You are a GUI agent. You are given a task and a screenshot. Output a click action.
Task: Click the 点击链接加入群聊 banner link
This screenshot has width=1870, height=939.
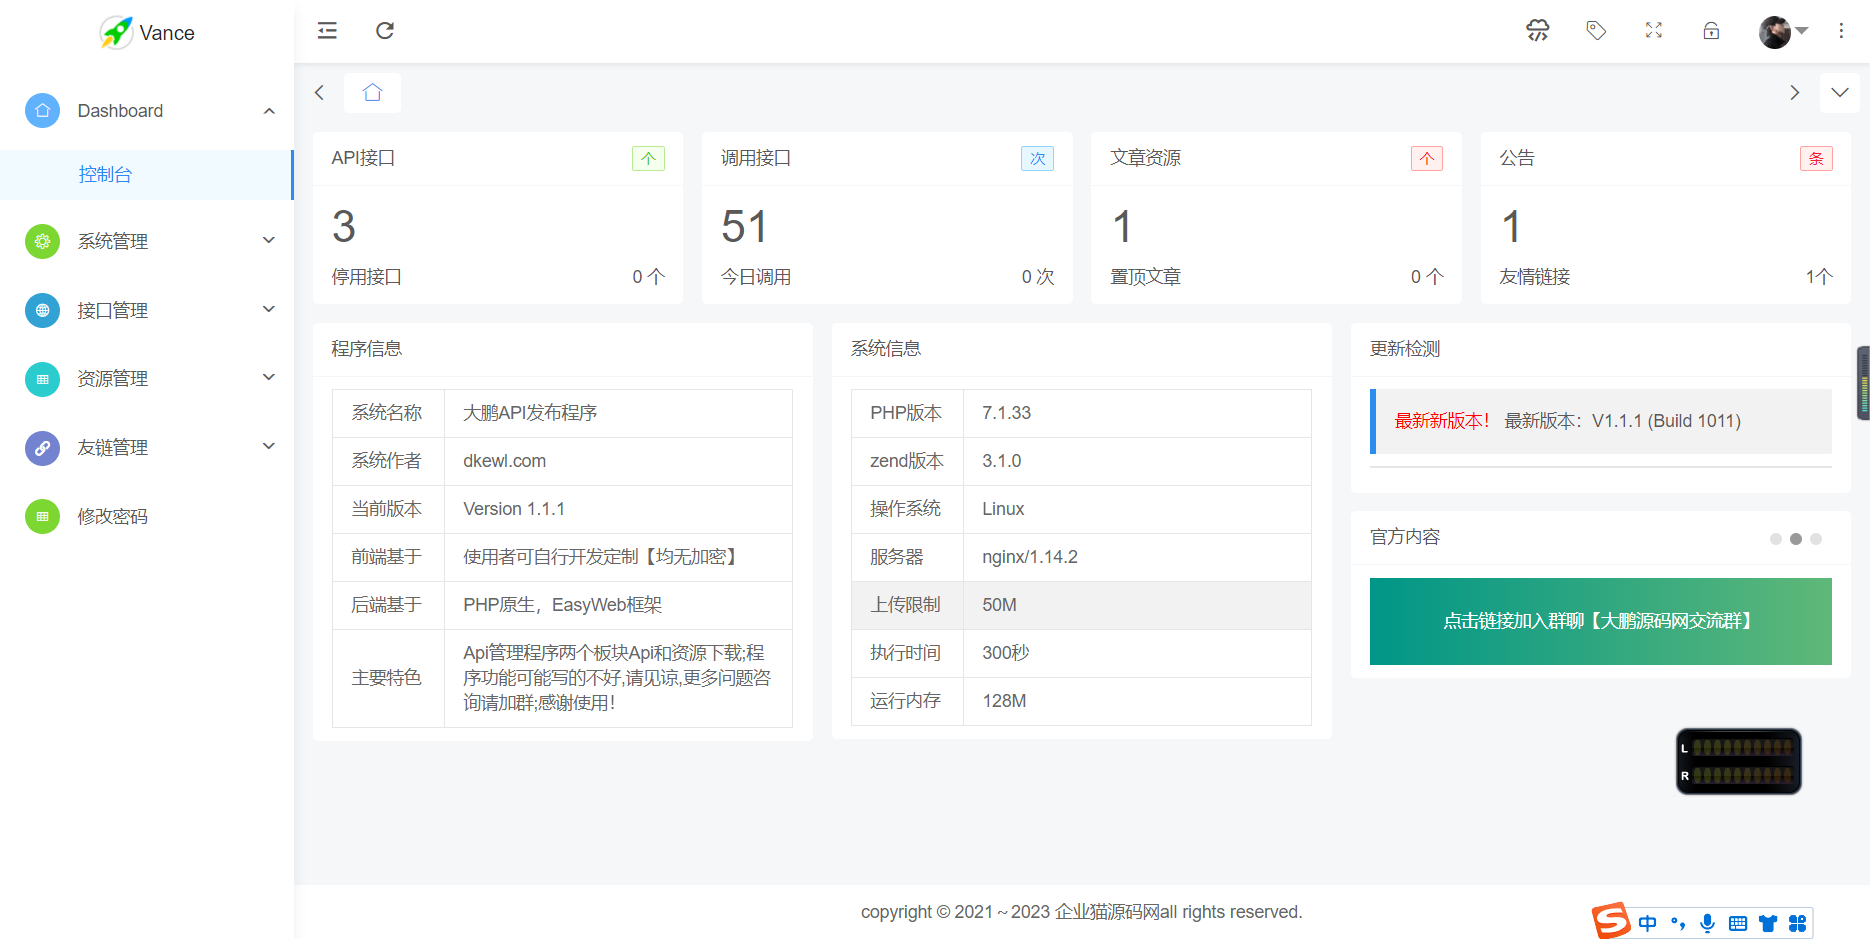(1597, 621)
